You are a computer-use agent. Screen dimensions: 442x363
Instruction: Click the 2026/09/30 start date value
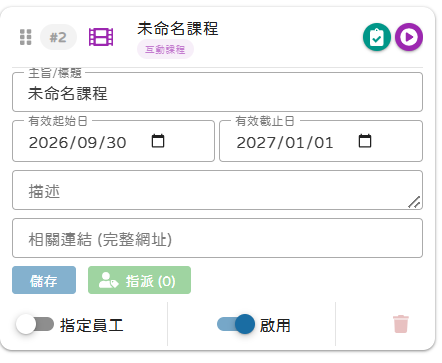tap(78, 143)
